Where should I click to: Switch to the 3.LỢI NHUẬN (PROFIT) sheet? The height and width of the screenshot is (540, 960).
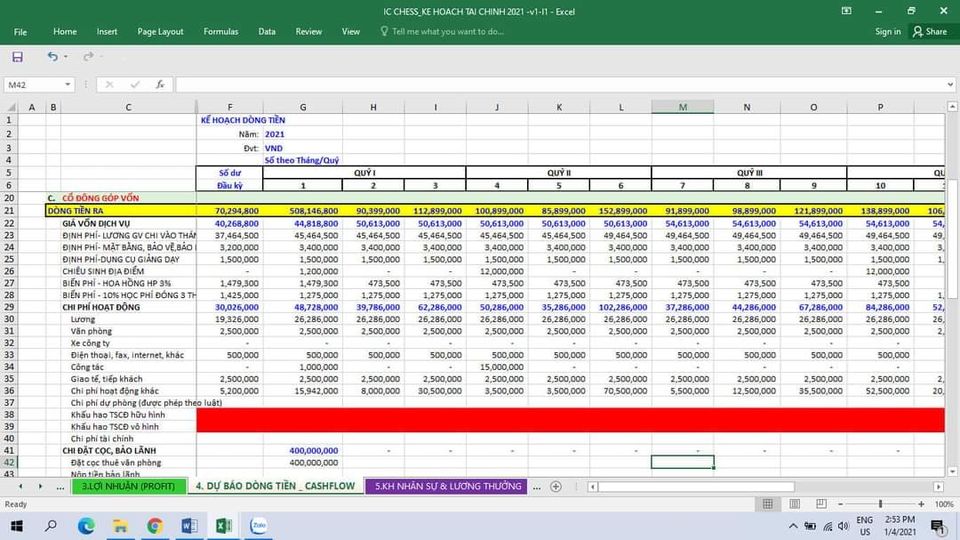[127, 487]
